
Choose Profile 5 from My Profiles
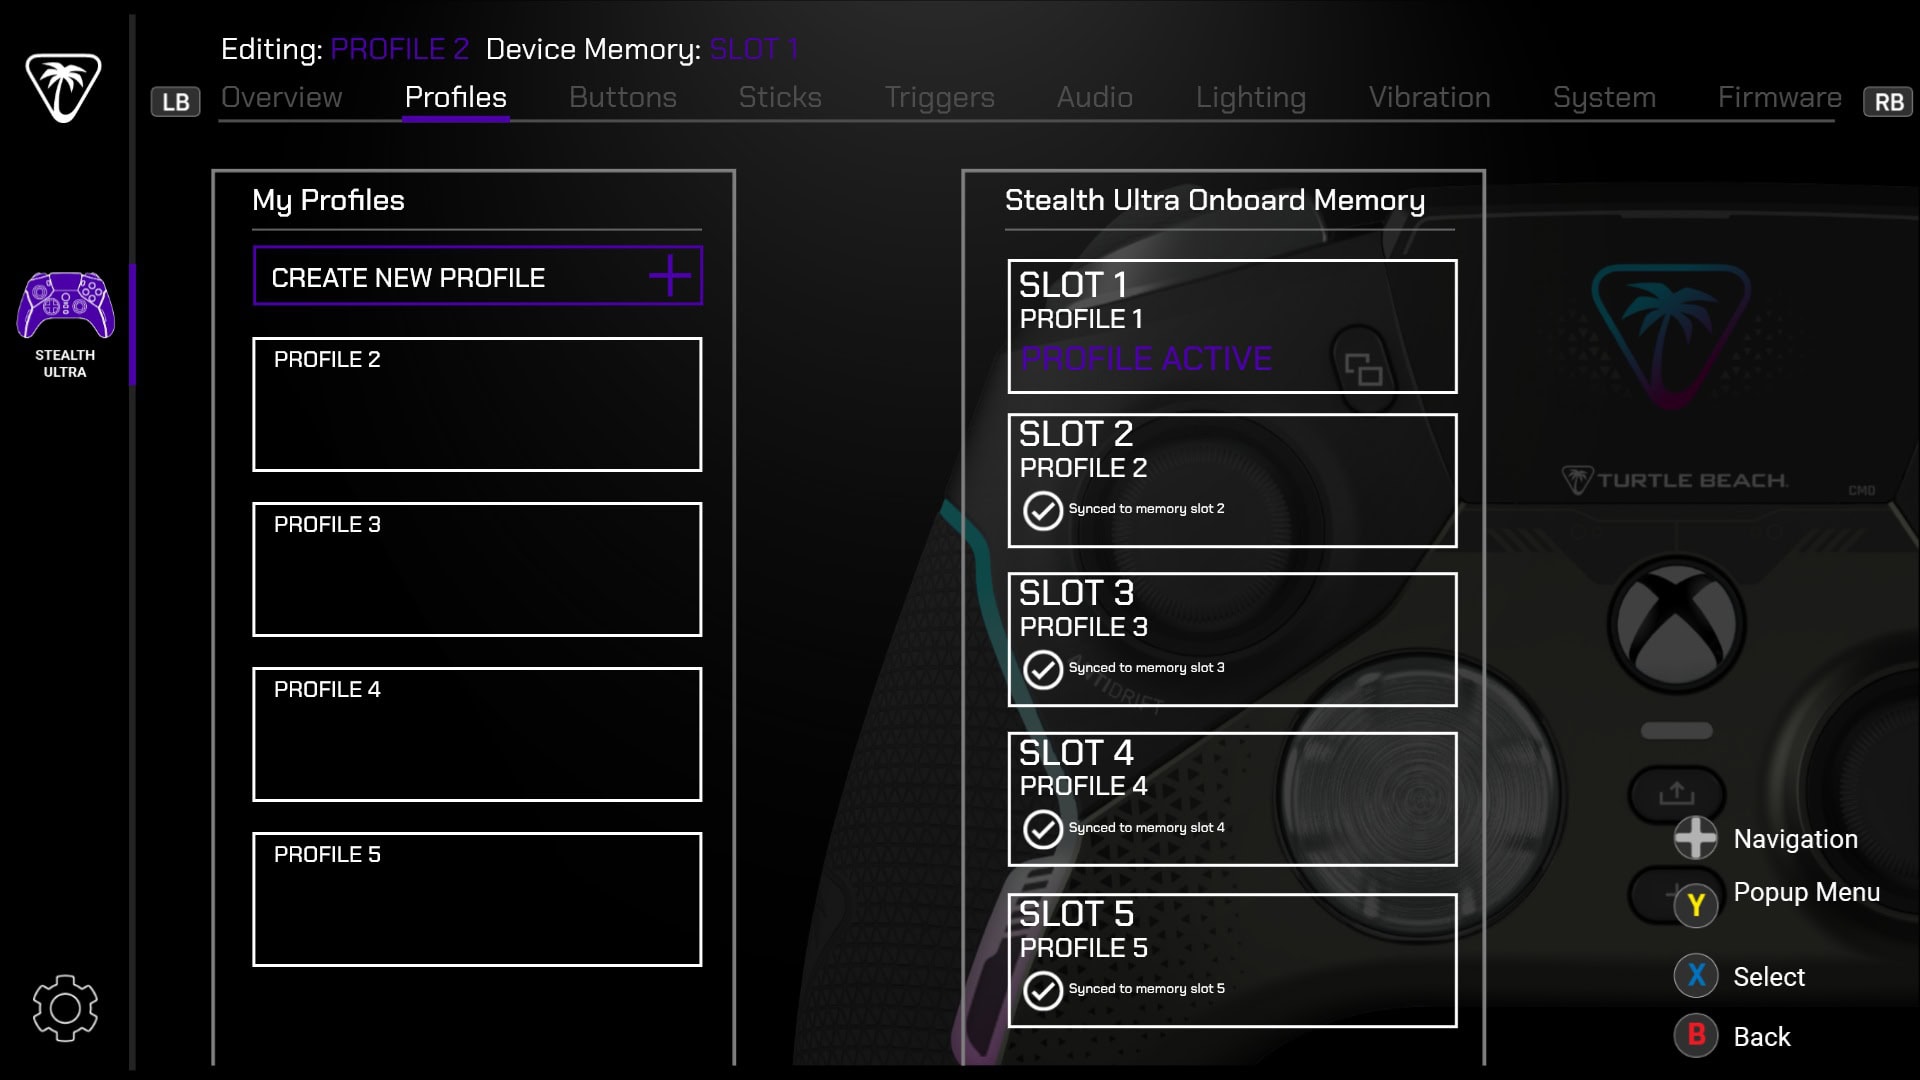477,899
